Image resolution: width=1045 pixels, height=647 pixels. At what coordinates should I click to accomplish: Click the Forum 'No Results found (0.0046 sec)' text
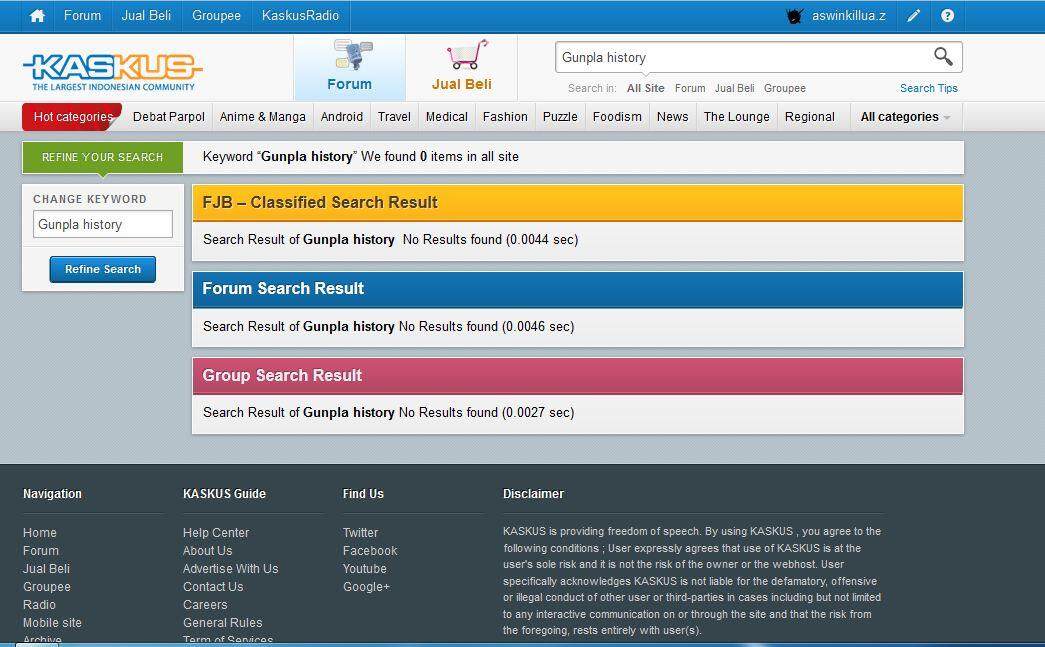pos(487,326)
